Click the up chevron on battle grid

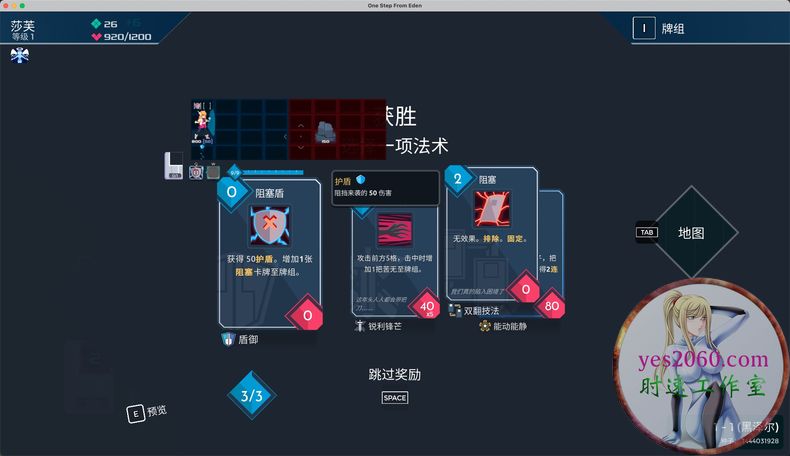coord(302,126)
